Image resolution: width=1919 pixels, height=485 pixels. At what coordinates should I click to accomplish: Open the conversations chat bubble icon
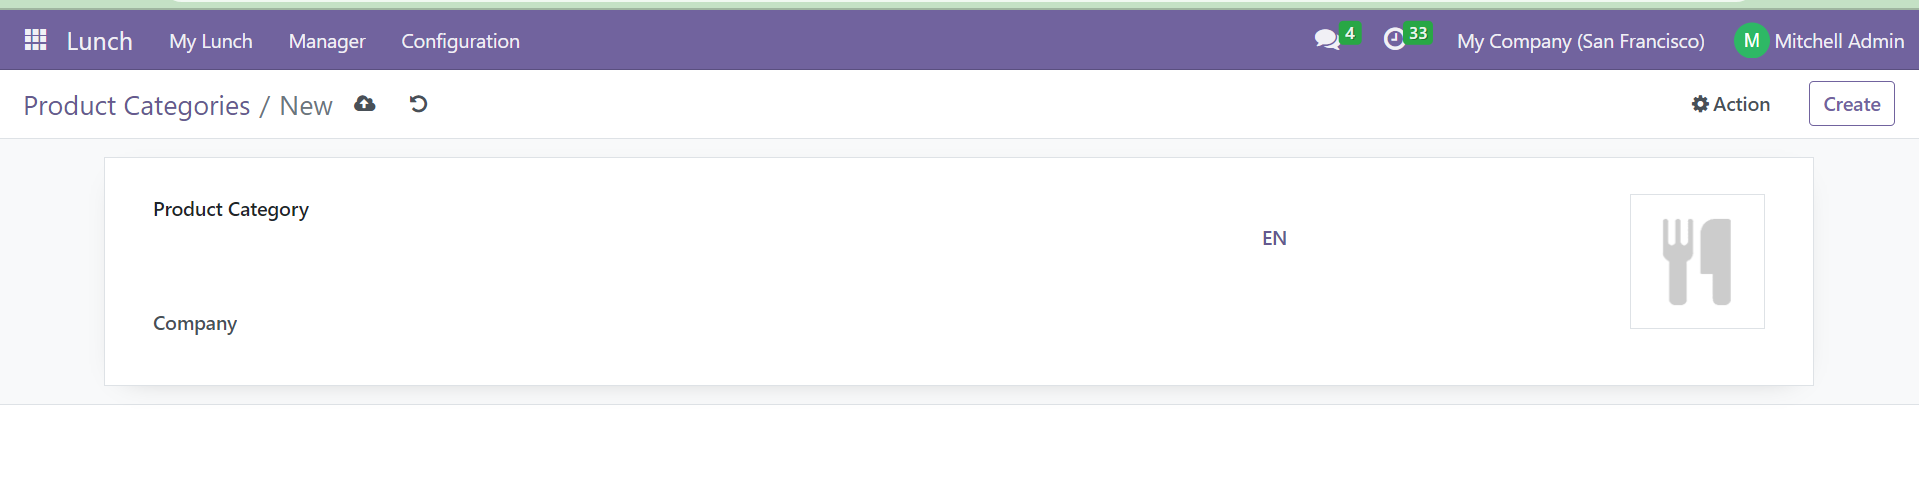[x=1327, y=40]
